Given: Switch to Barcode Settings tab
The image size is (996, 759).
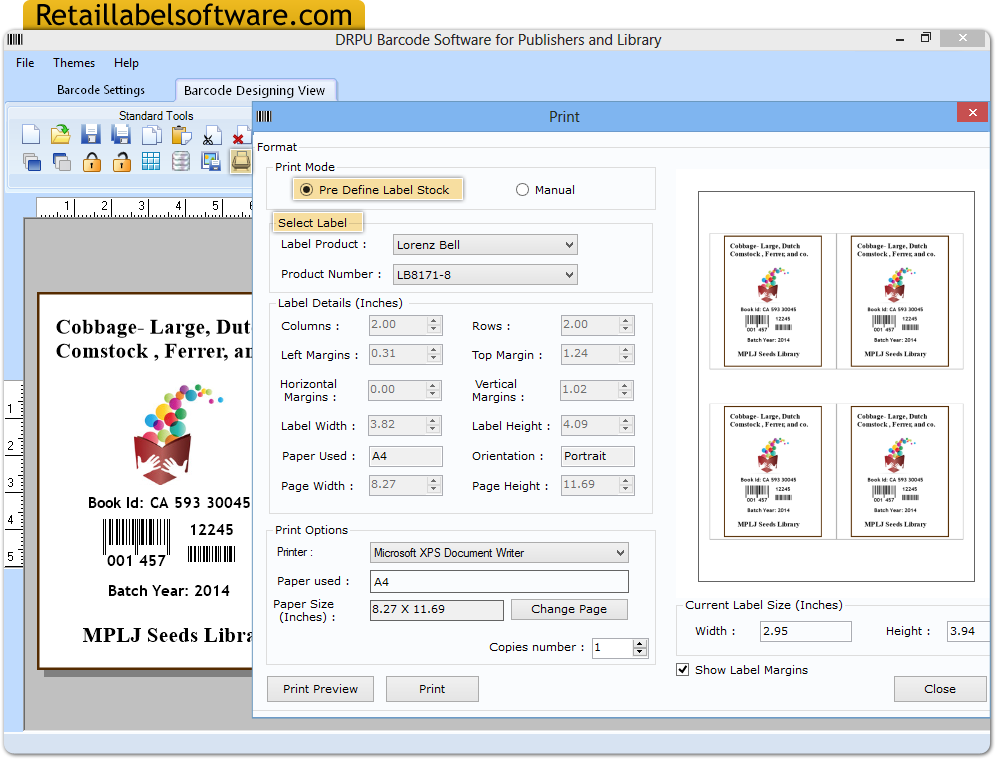Looking at the screenshot, I should 101,90.
